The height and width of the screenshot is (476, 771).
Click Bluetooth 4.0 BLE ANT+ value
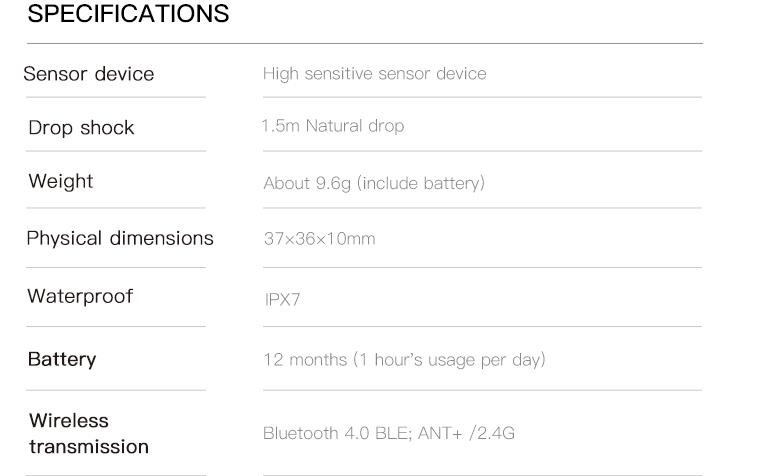tap(389, 433)
